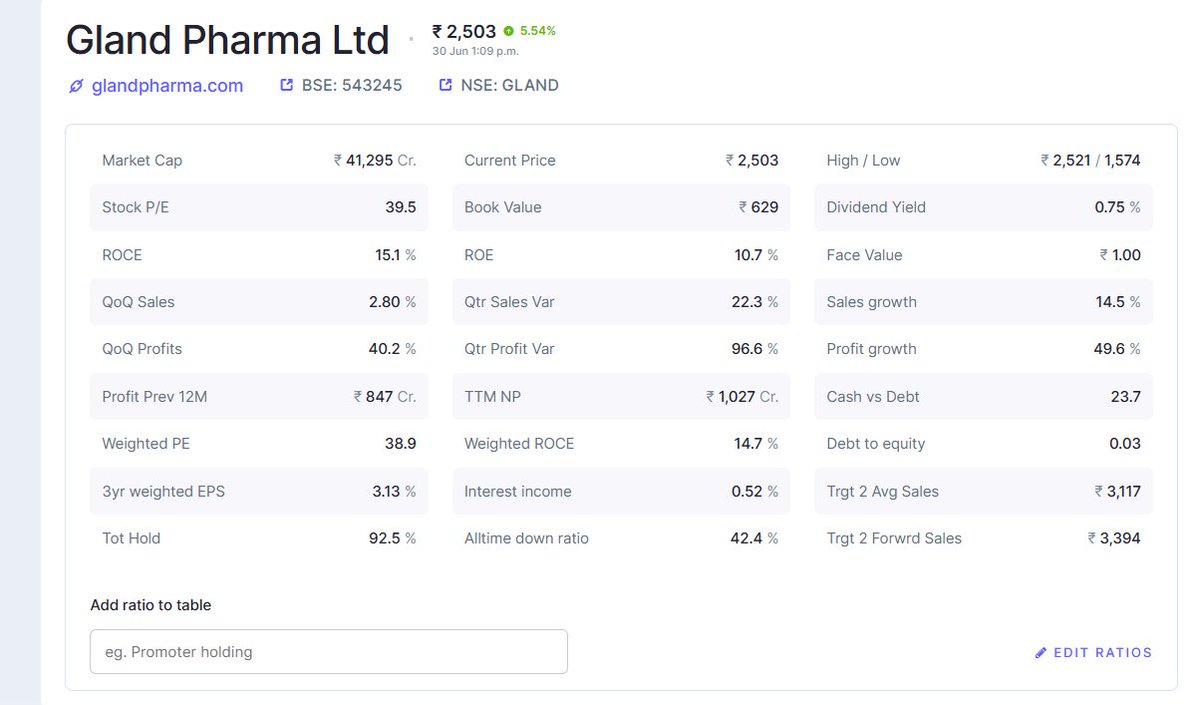The width and height of the screenshot is (1200, 705).
Task: Select the Gland Pharma Ltd heading
Action: pyautogui.click(x=227, y=40)
